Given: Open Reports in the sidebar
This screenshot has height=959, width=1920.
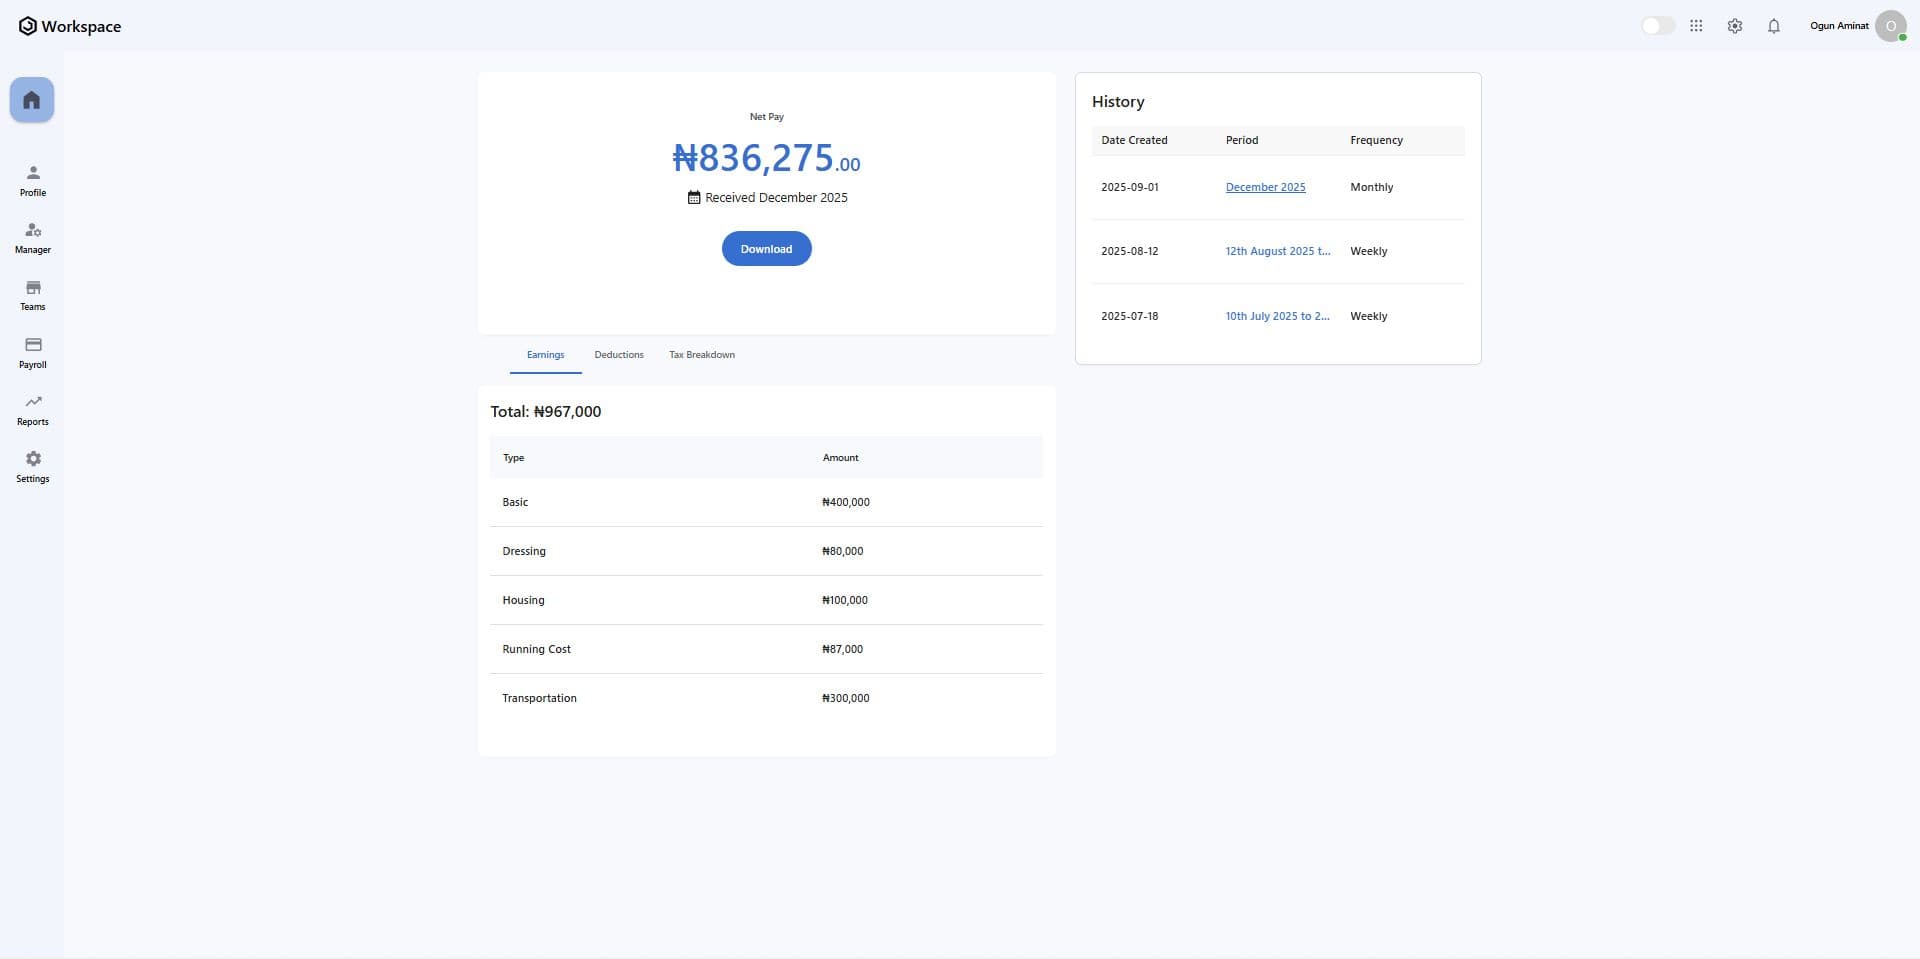Looking at the screenshot, I should tap(33, 410).
